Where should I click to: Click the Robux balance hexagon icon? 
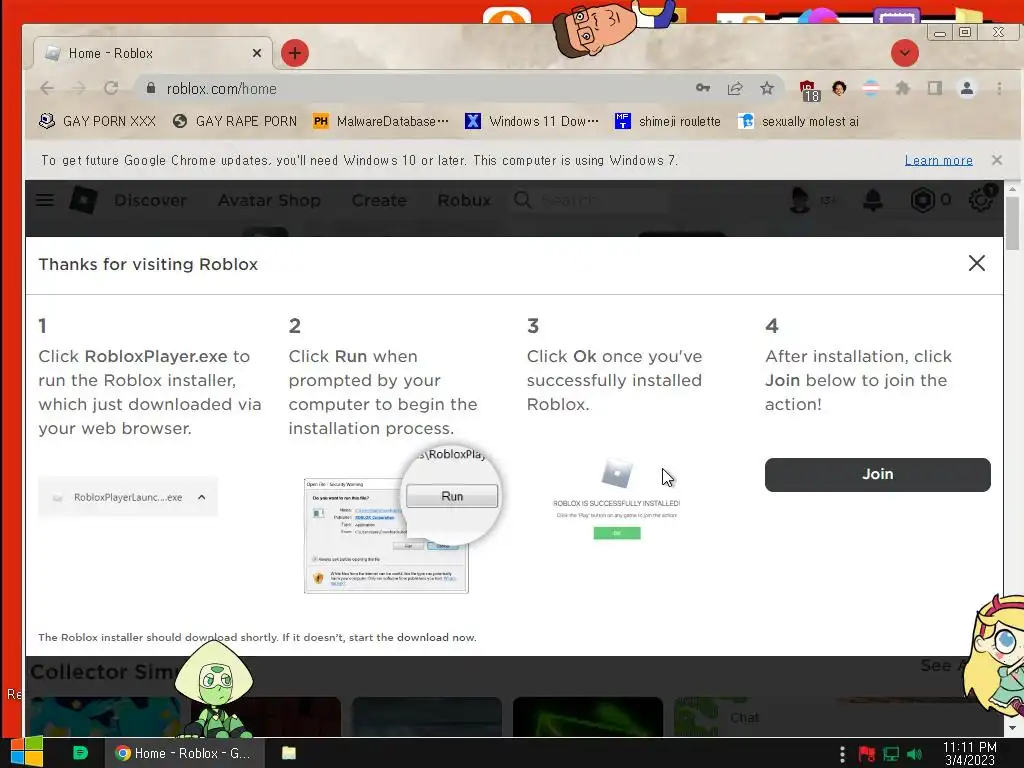922,200
